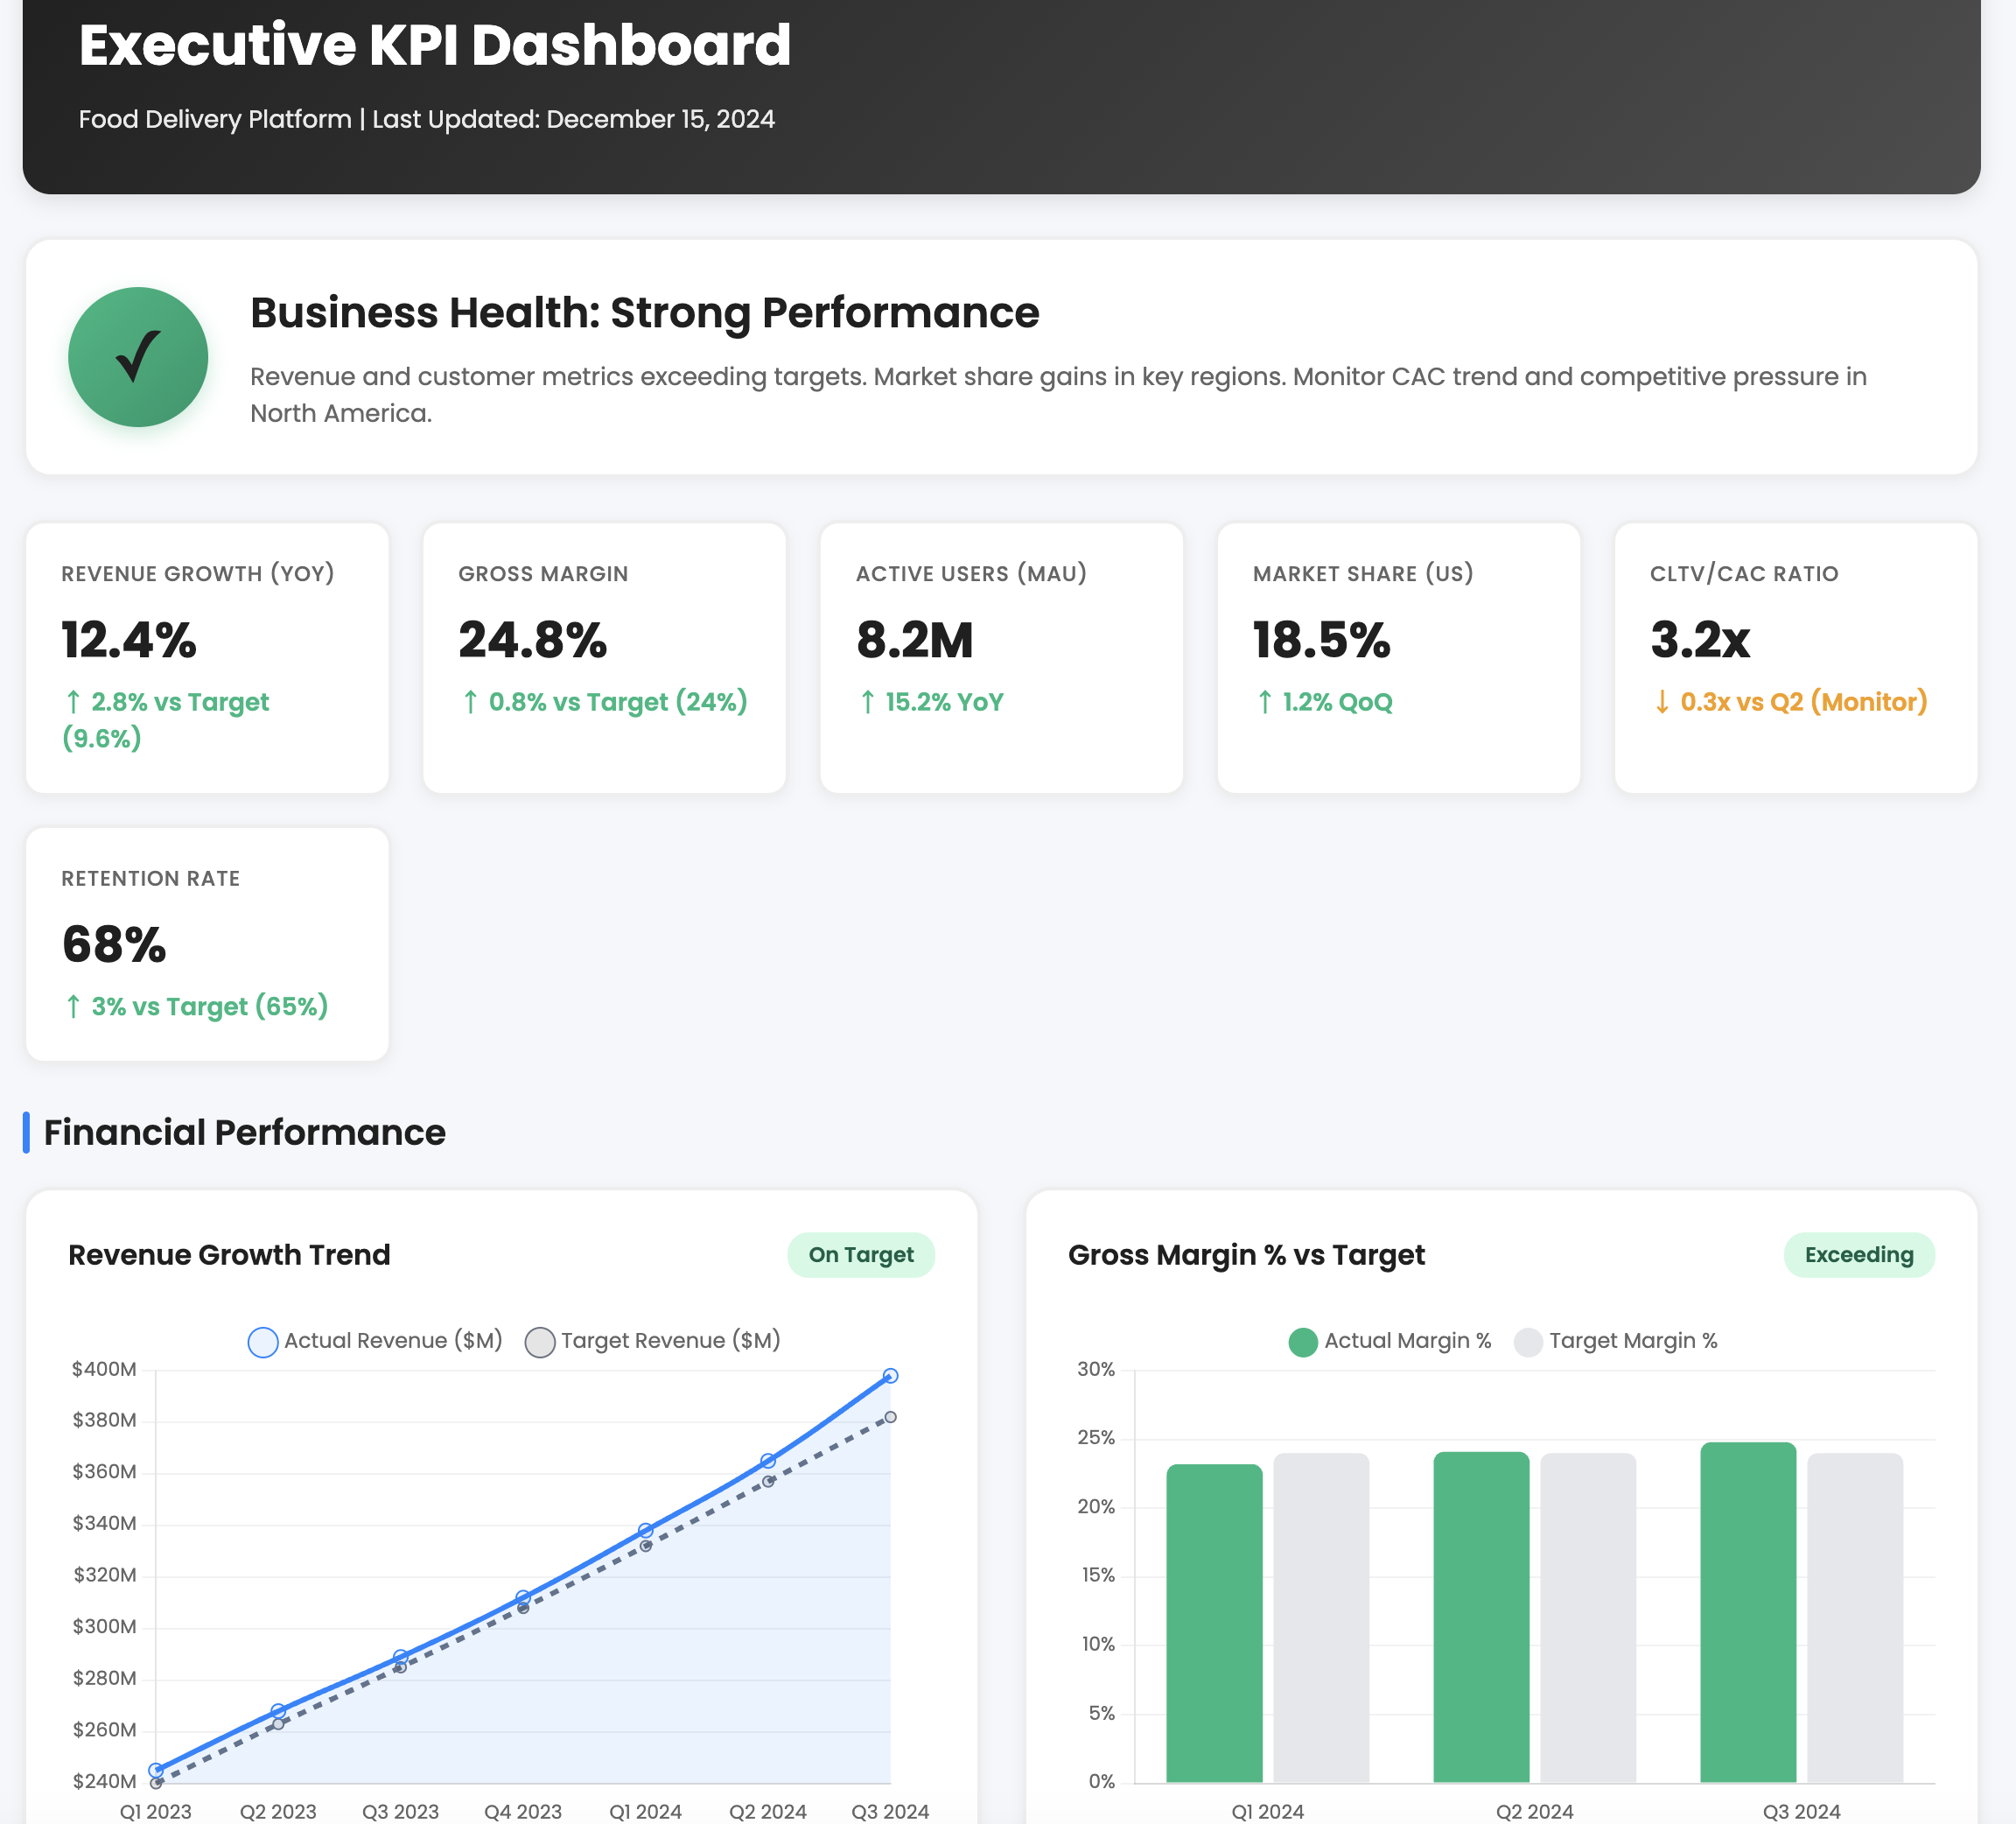Click the Q3 2024 actual revenue data point

pyautogui.click(x=890, y=1375)
